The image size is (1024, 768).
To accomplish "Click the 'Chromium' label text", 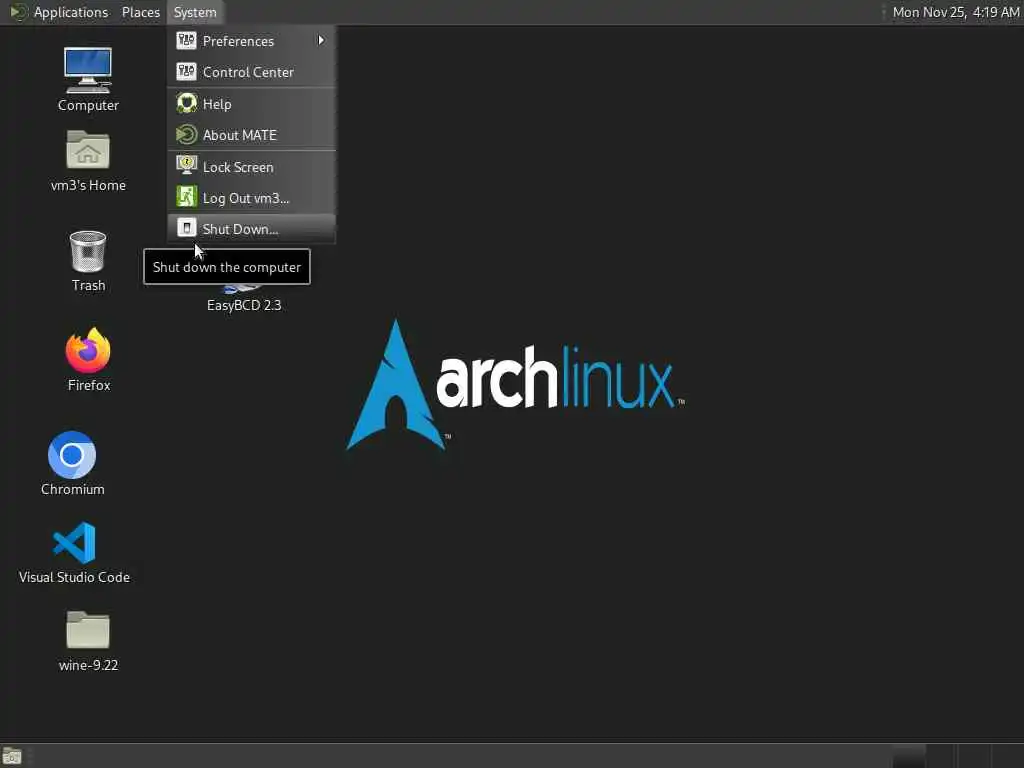I will (72, 488).
